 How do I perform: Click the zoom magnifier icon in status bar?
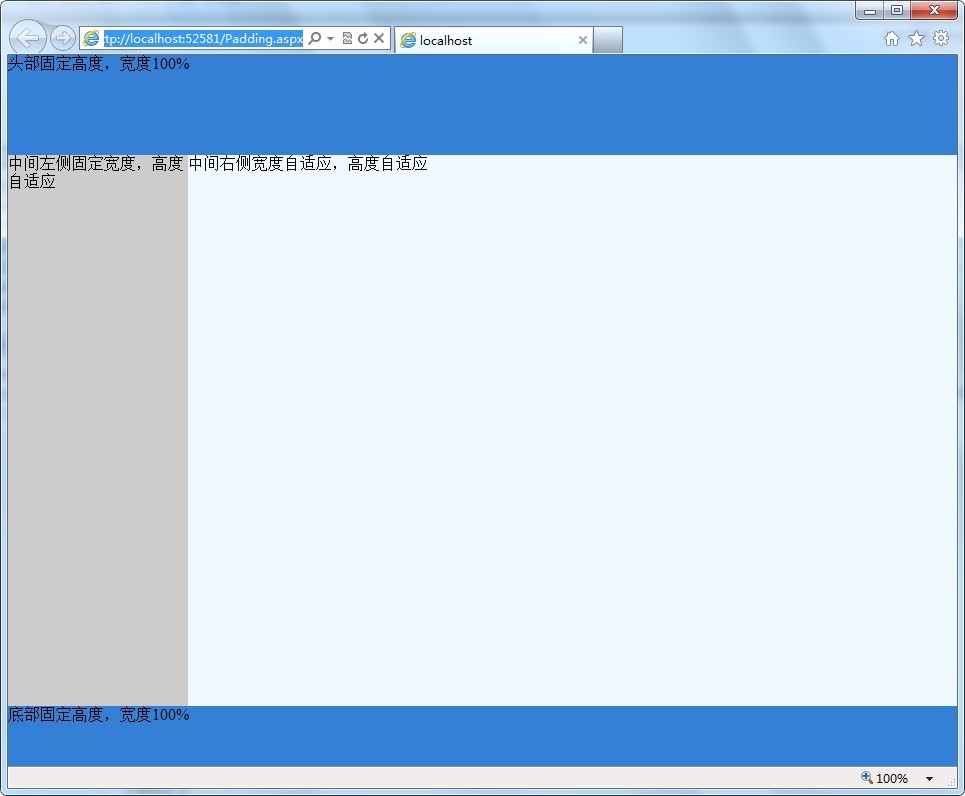tap(867, 778)
